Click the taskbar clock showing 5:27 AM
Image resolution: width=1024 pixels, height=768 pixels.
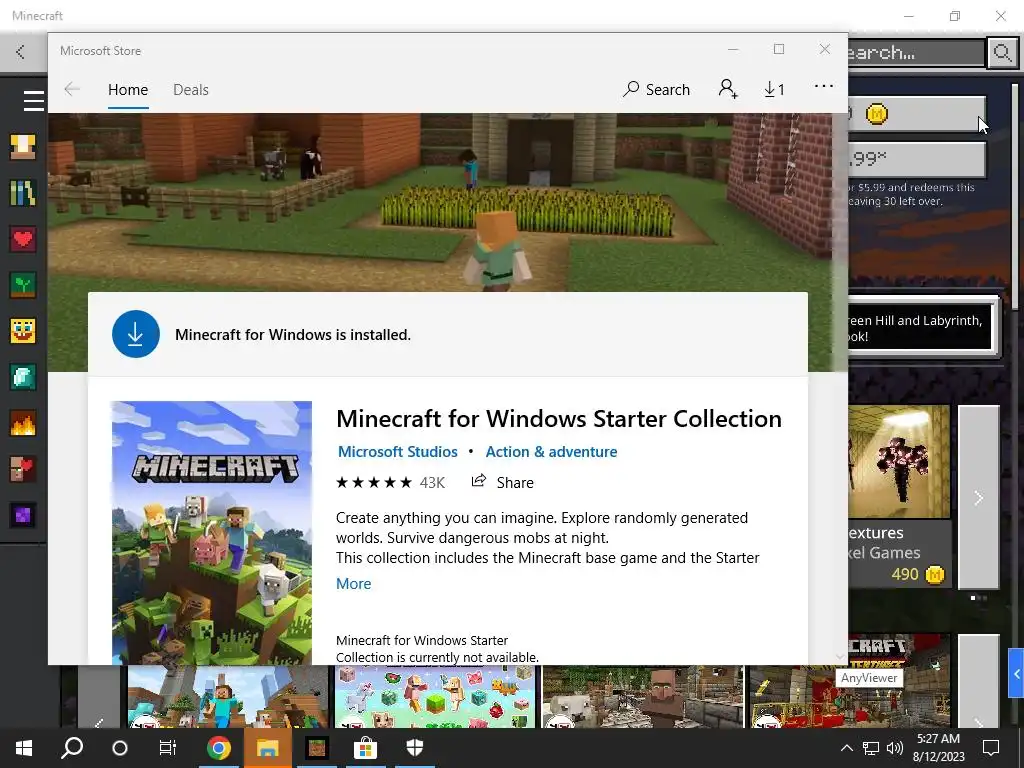pos(938,748)
